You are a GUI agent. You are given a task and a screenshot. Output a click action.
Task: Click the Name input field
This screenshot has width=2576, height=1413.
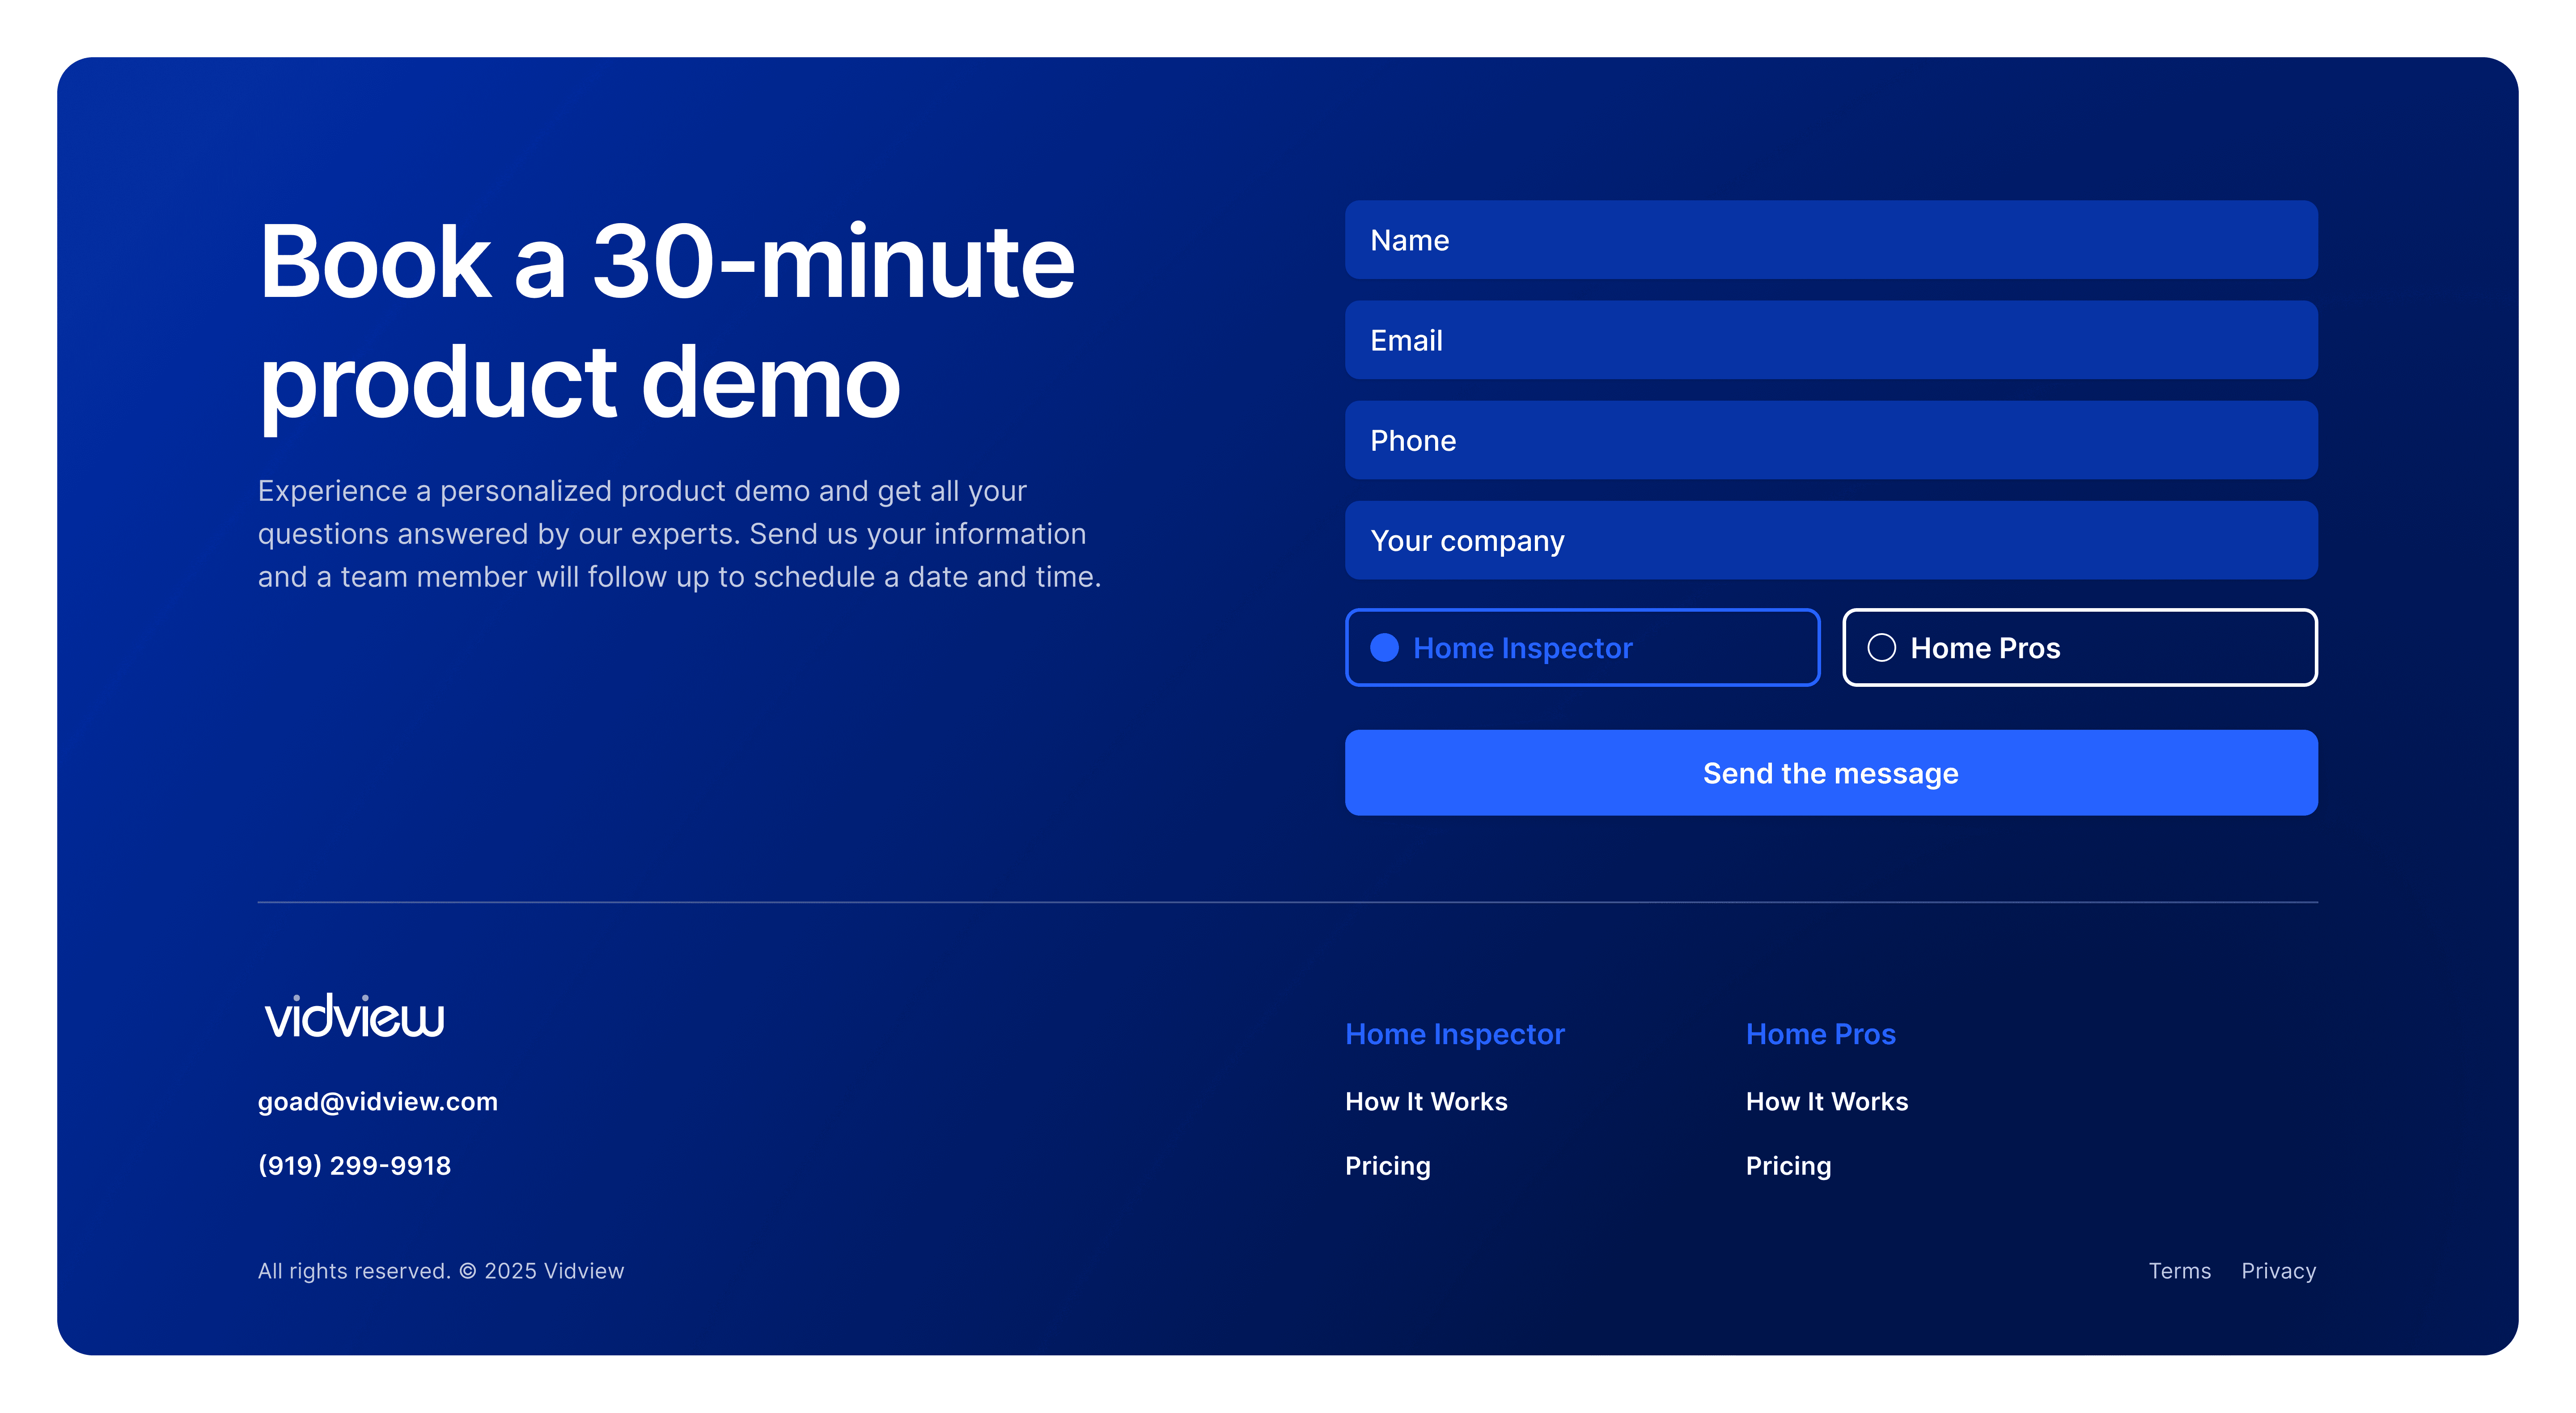(x=1830, y=240)
